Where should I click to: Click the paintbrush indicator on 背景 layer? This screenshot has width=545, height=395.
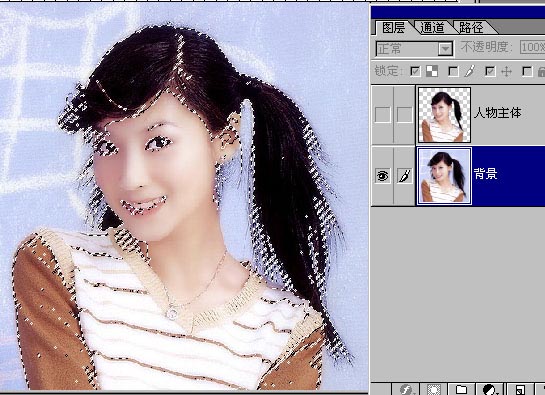(405, 176)
